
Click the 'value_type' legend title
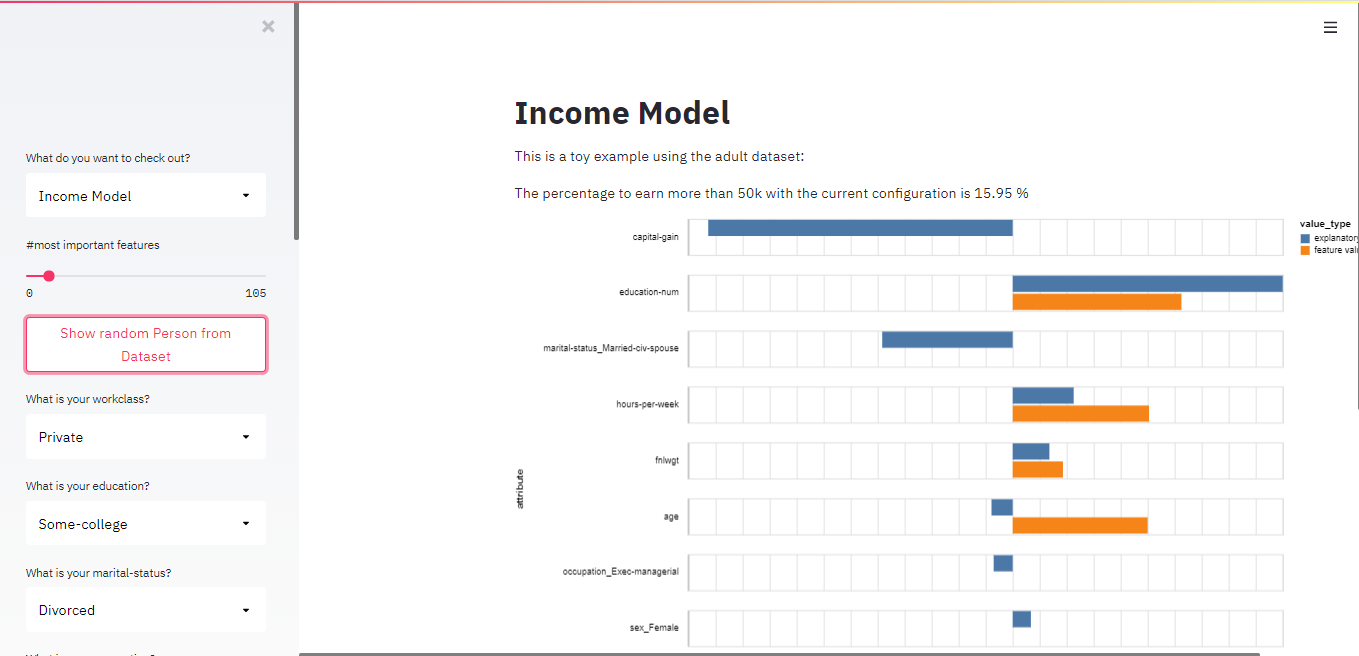tap(1325, 224)
